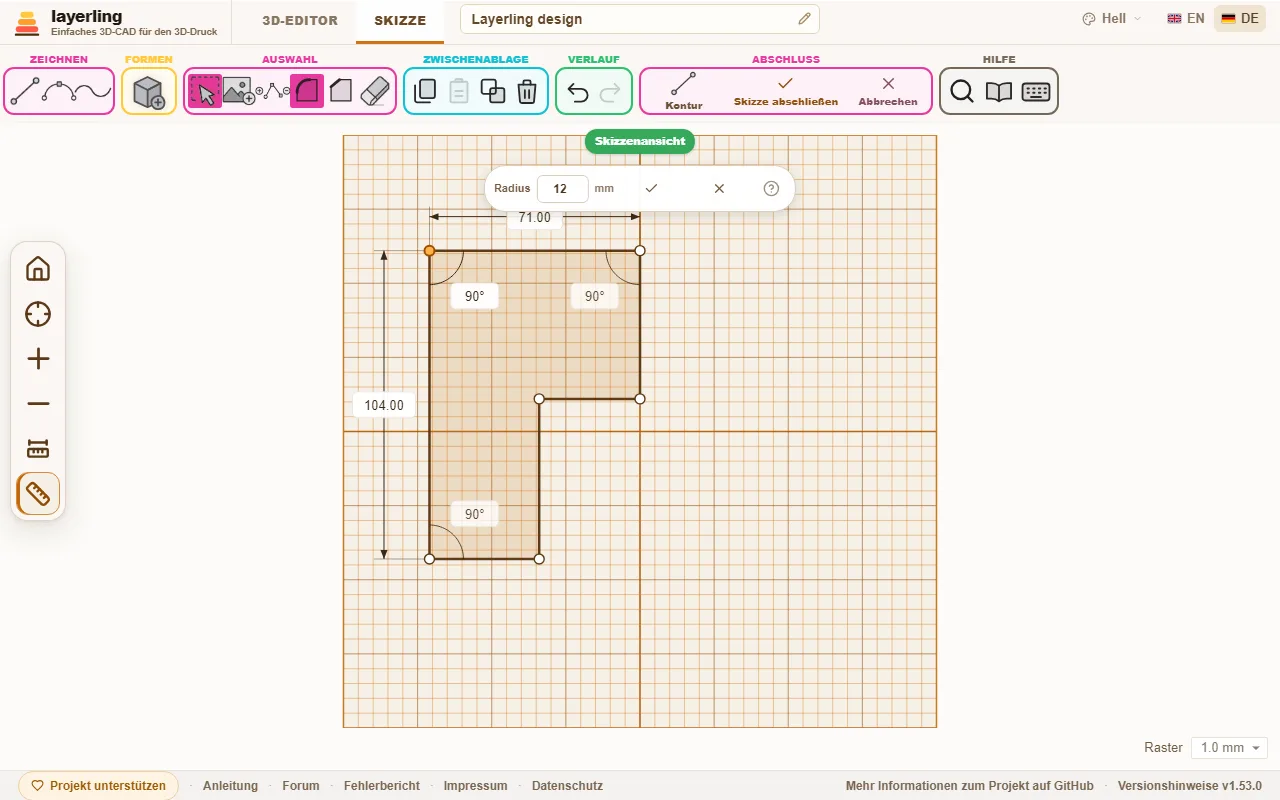Click the layerling logo
The height and width of the screenshot is (800, 1280).
pyautogui.click(x=116, y=22)
